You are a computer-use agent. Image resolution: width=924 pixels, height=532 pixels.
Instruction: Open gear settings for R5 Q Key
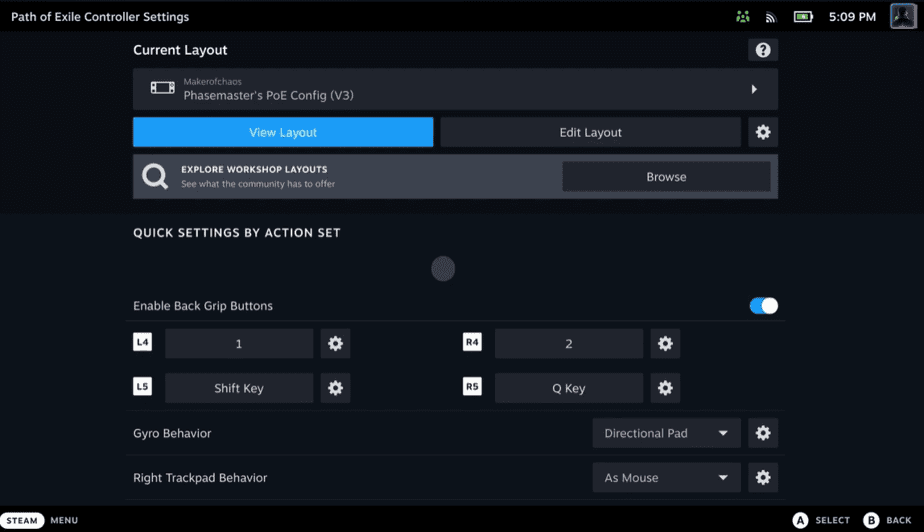coord(665,388)
